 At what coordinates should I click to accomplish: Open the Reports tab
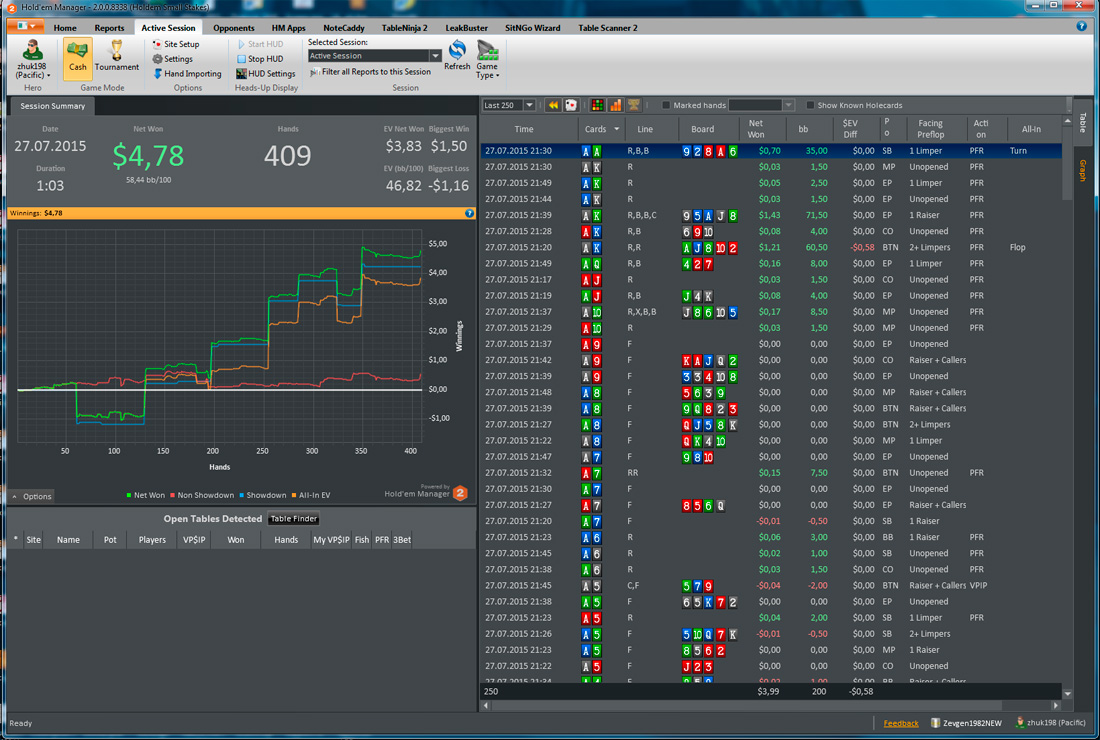click(109, 28)
